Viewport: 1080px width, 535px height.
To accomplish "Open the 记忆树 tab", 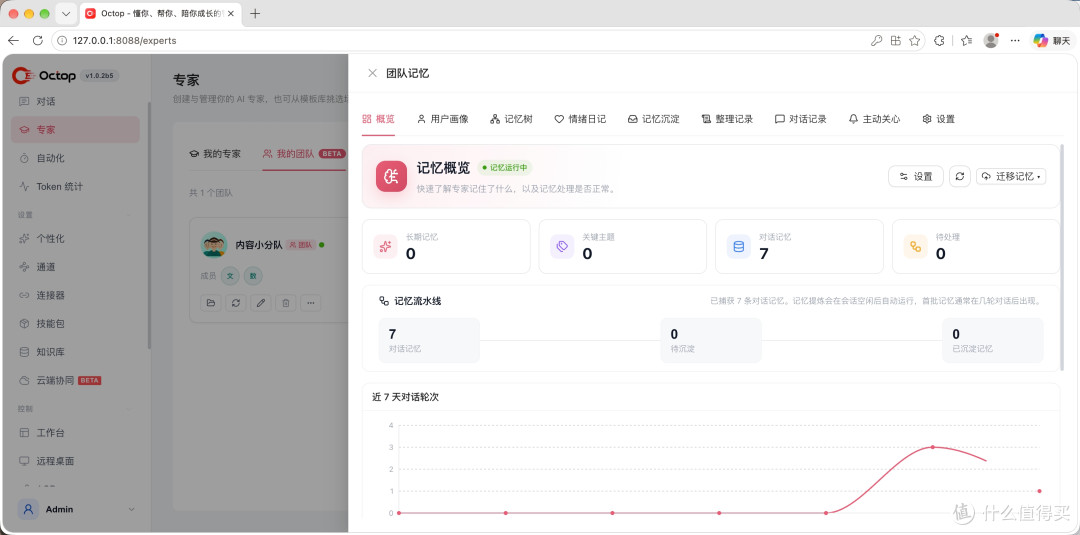I will point(511,118).
